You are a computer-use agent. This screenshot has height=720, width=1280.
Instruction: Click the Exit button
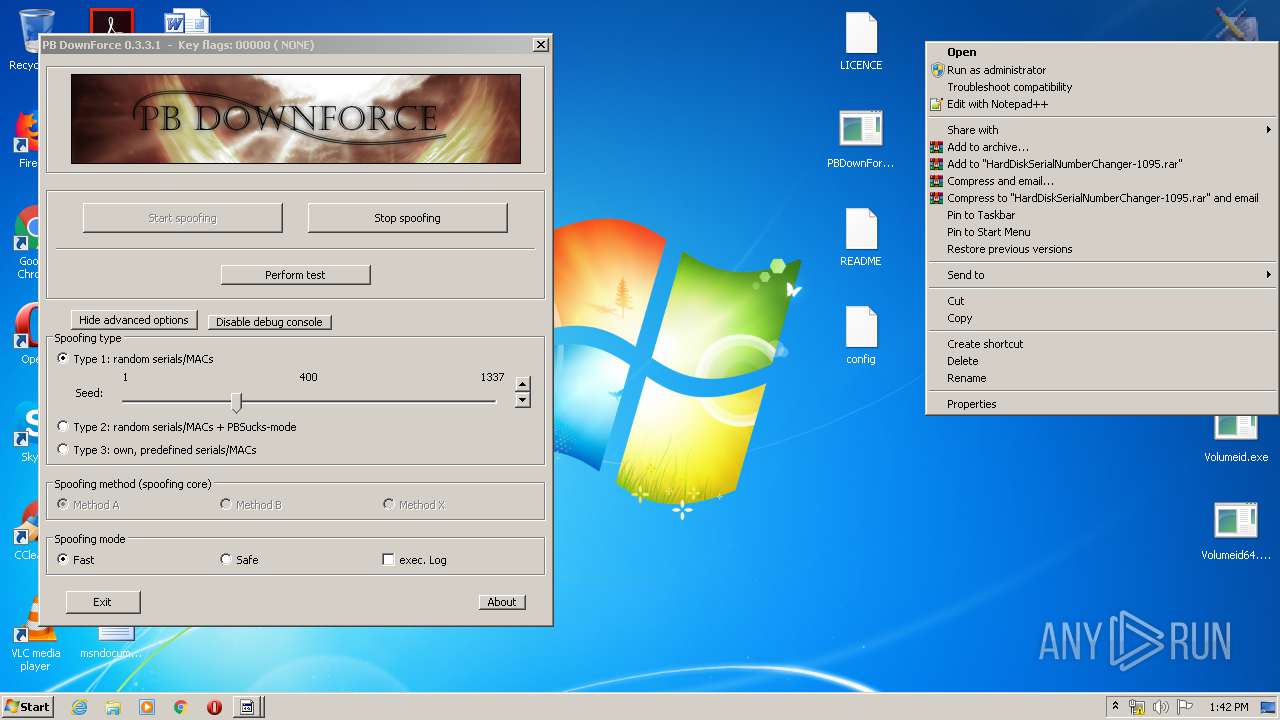coord(103,602)
